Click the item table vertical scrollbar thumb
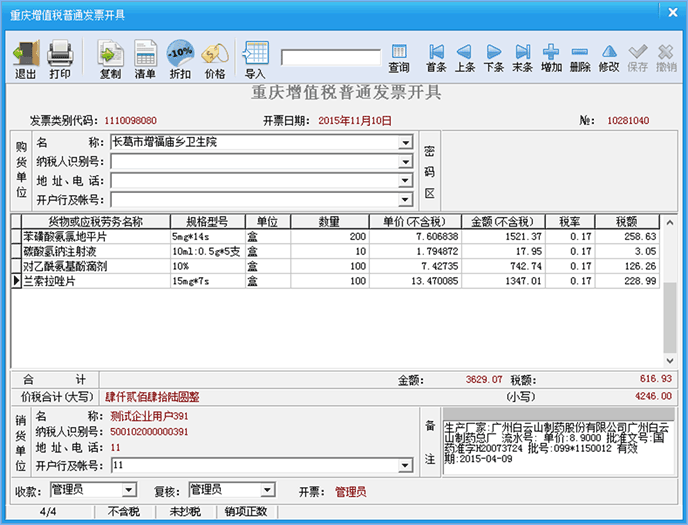Image resolution: width=688 pixels, height=525 pixels. (670, 318)
